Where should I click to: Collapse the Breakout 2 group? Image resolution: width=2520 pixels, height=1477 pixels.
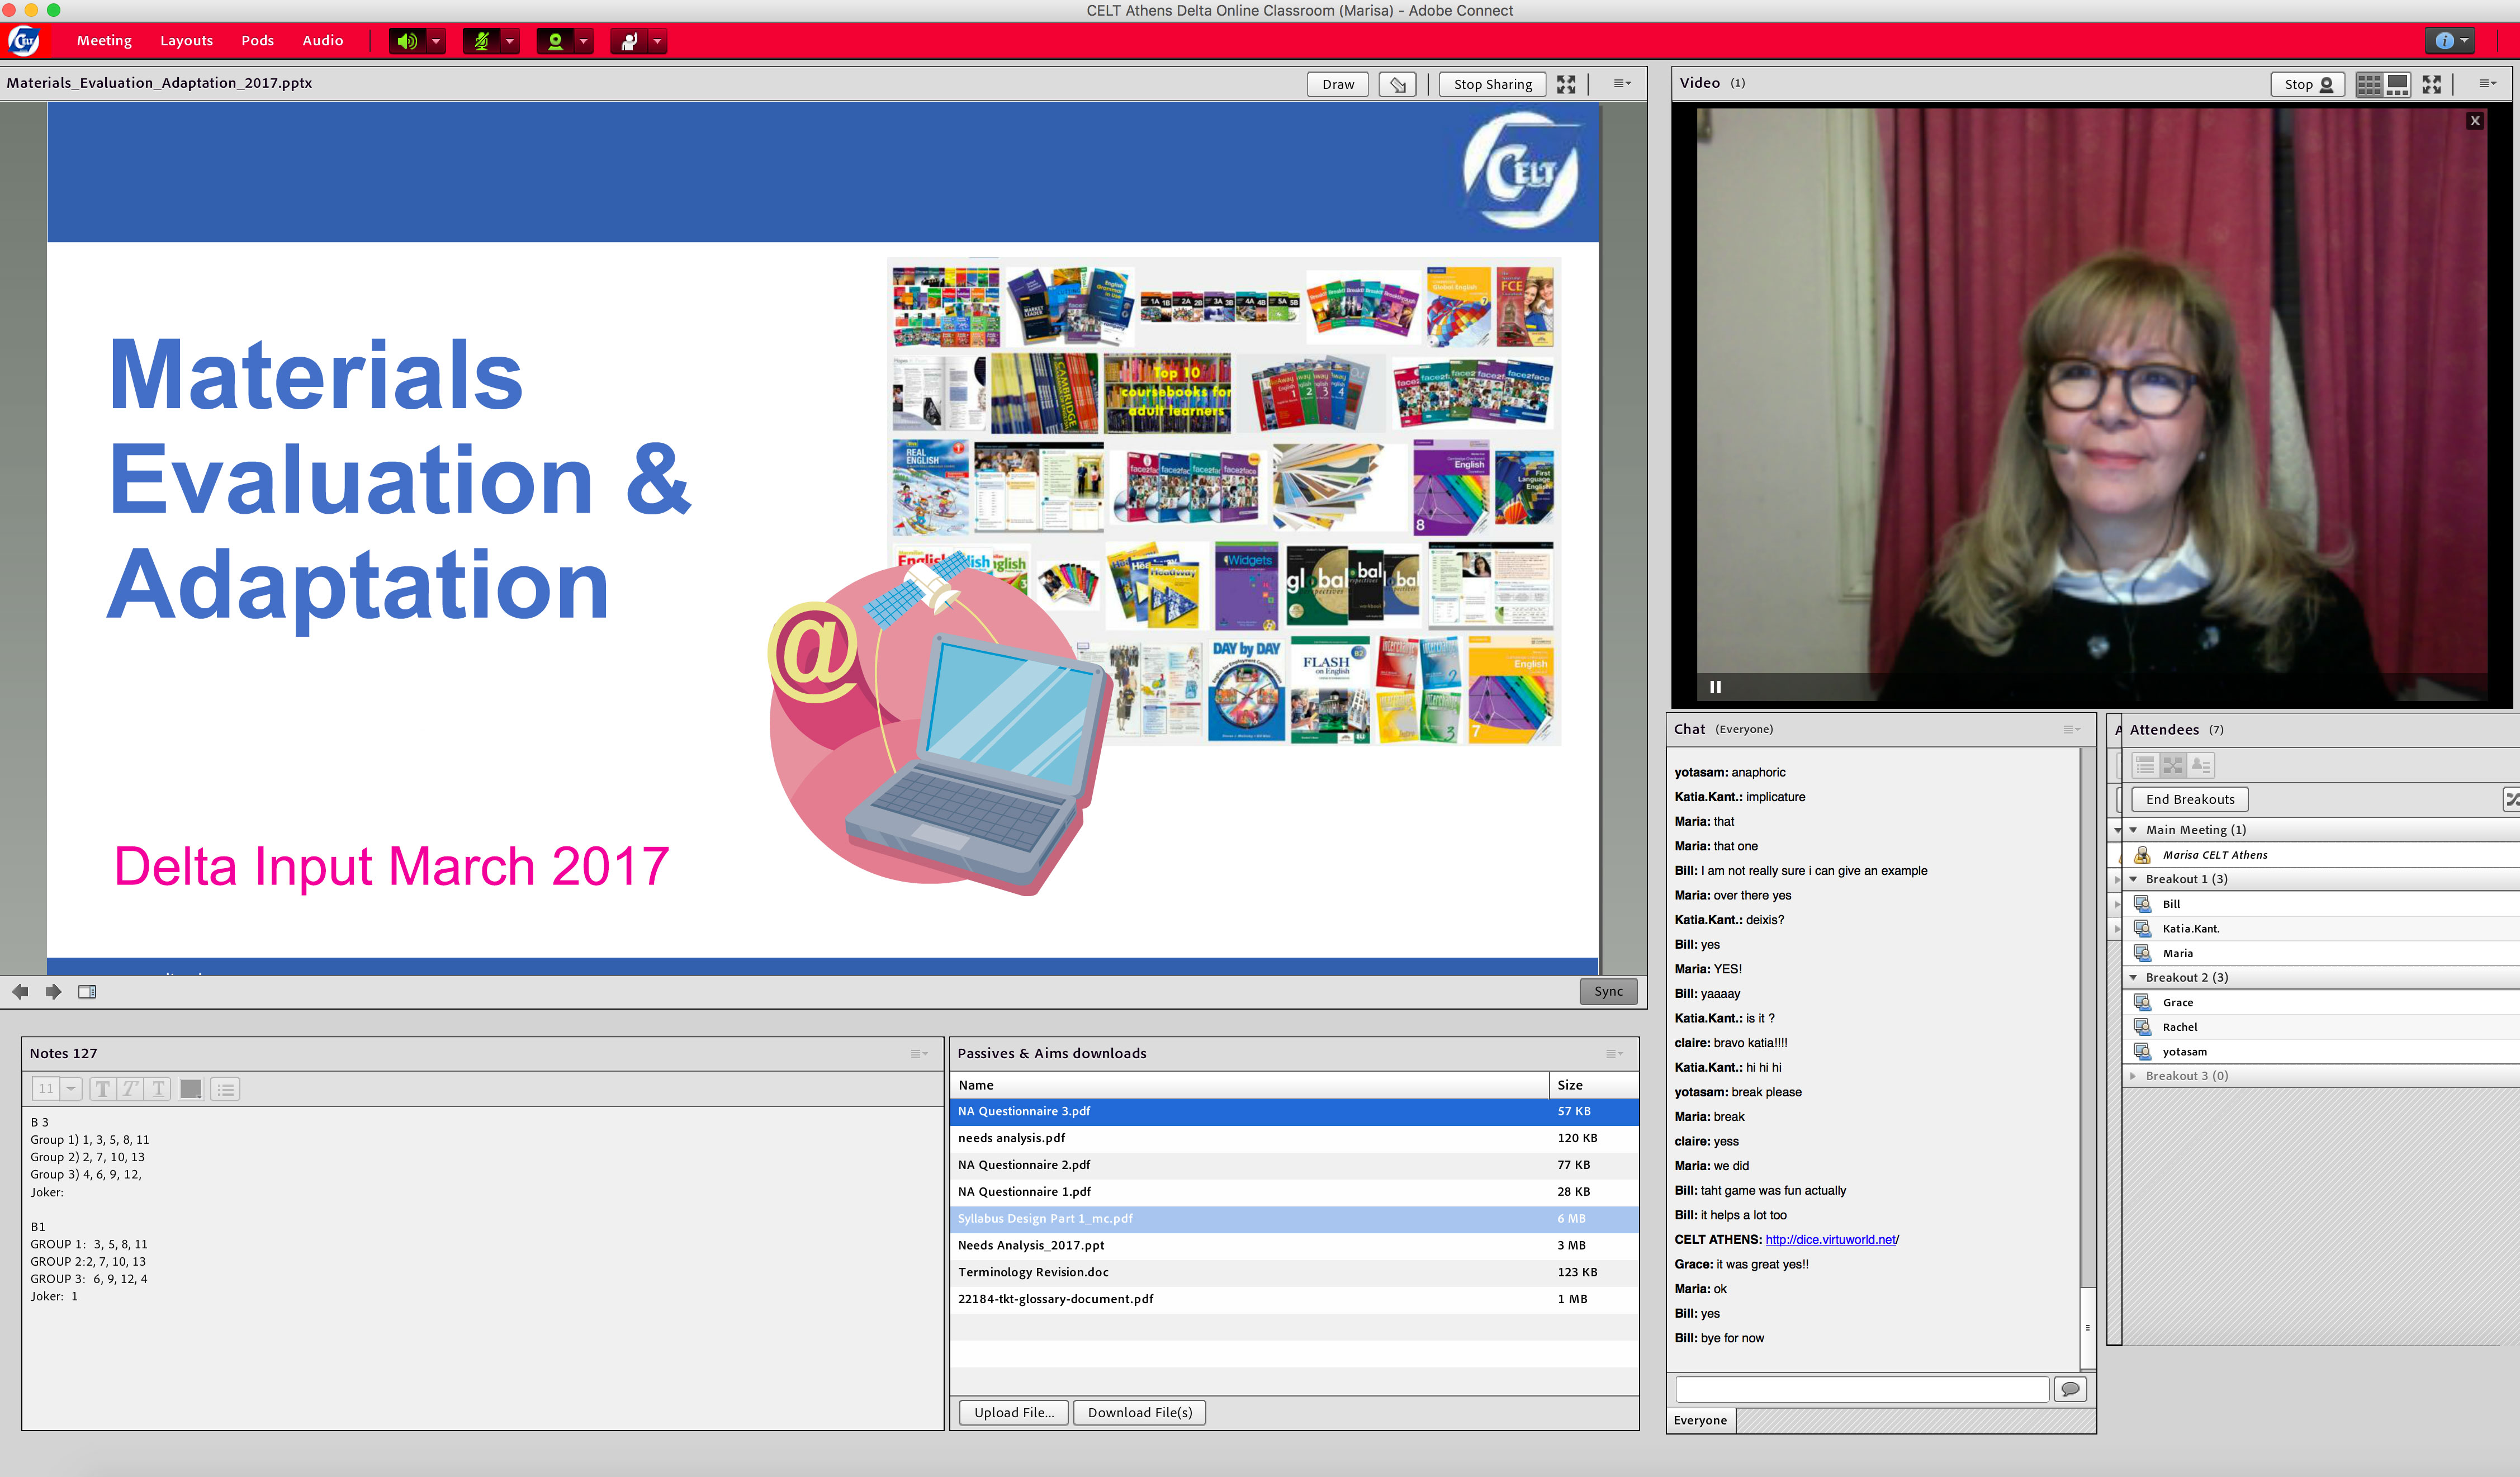(x=2133, y=977)
